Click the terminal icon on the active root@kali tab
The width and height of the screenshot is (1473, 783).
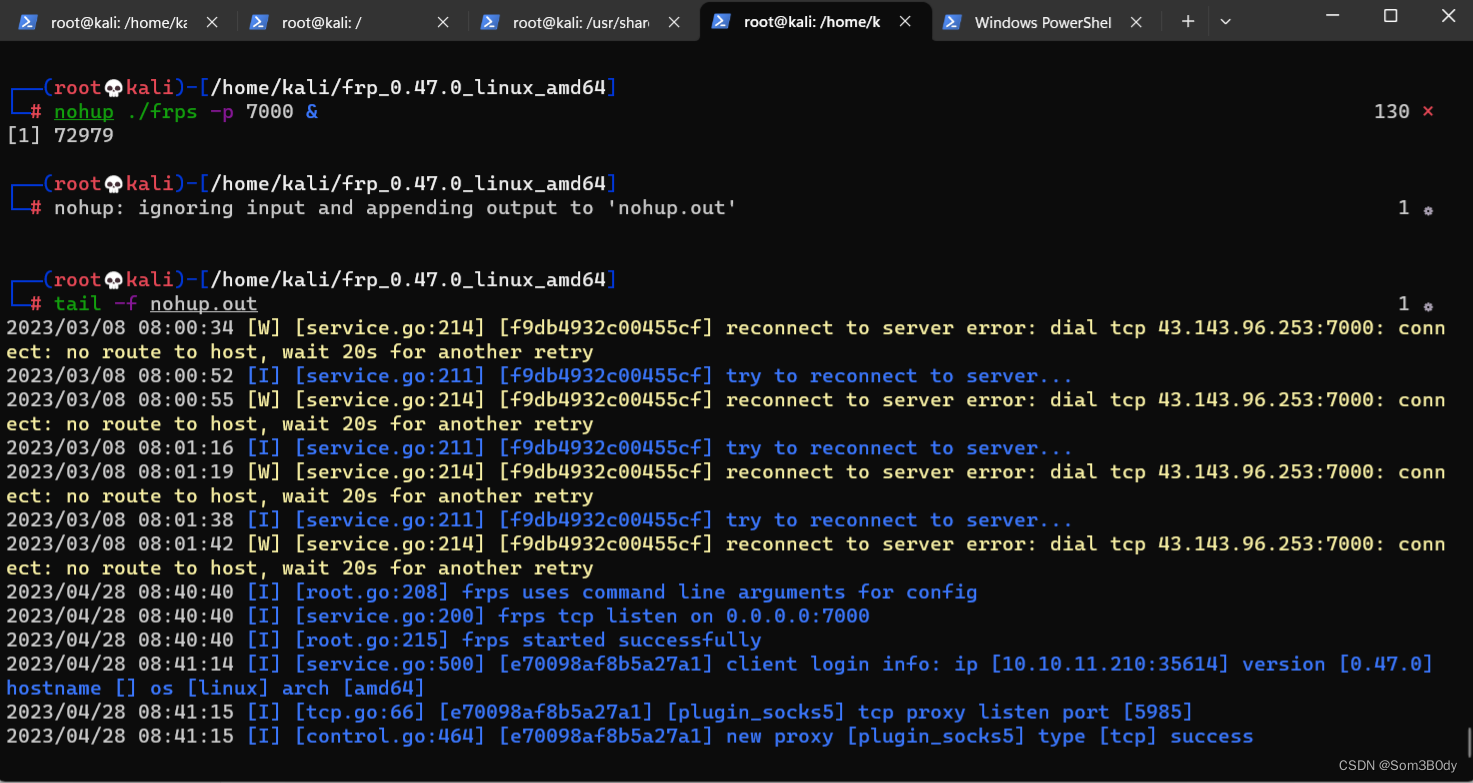(721, 21)
